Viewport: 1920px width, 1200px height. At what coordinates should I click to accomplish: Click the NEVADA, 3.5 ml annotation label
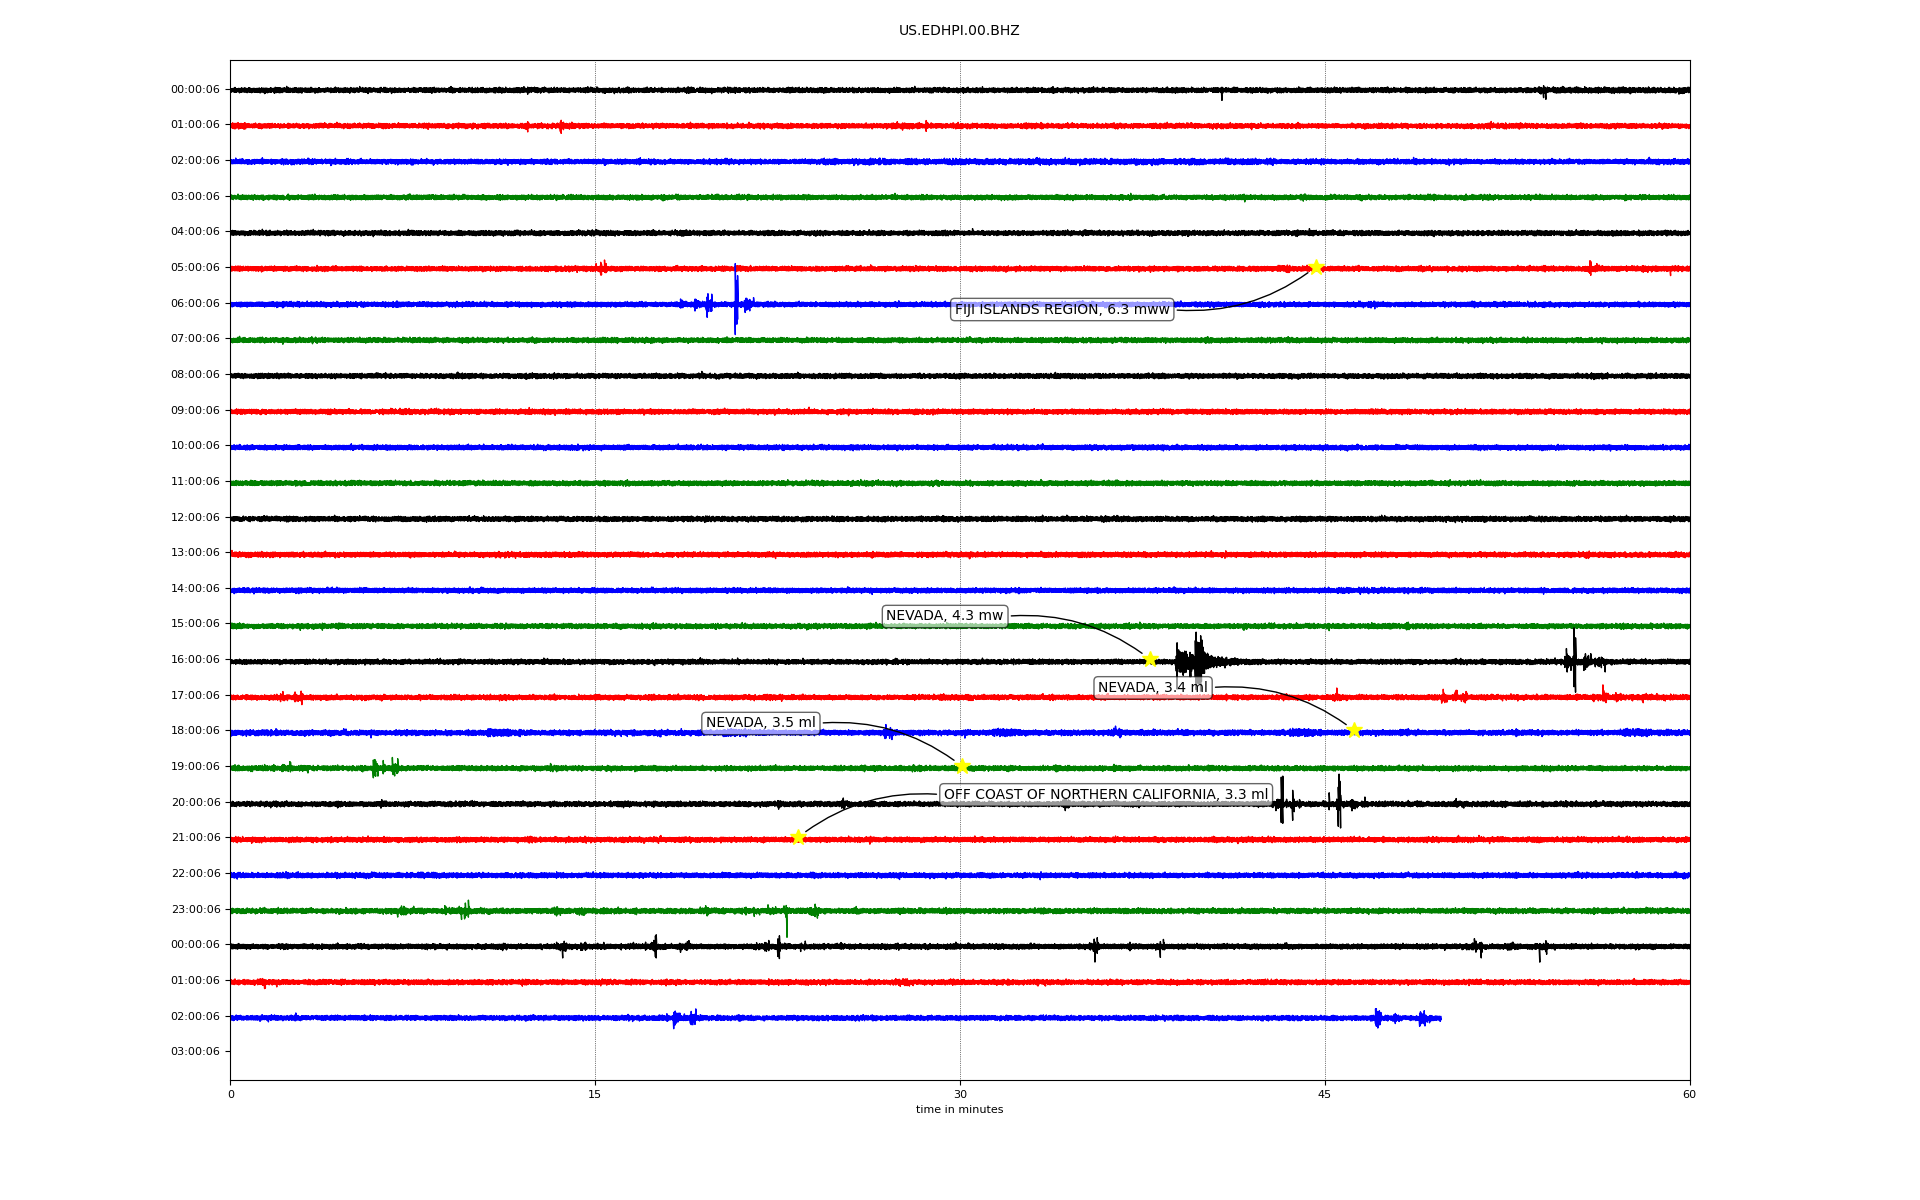click(x=760, y=723)
